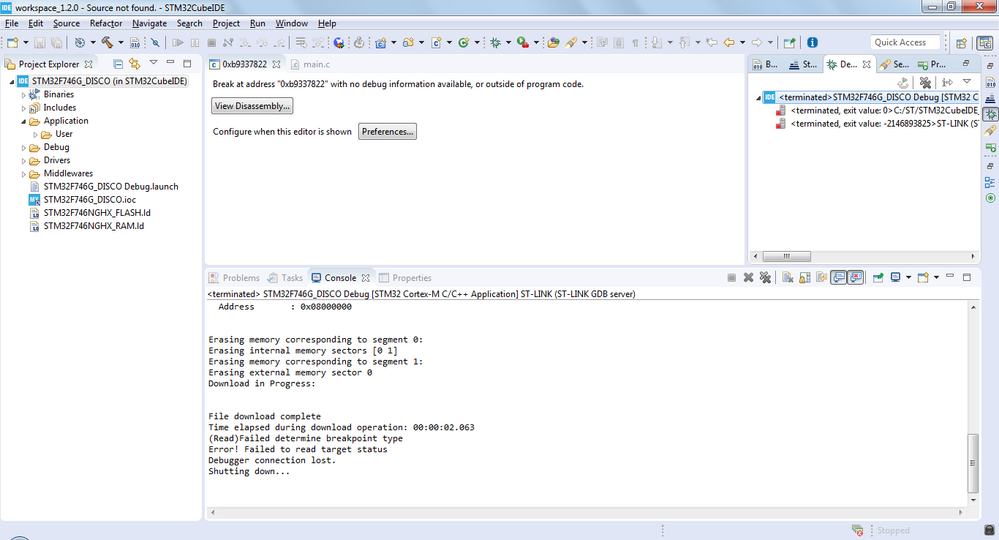The height and width of the screenshot is (540, 999).
Task: Expand the Drivers folder
Action: (x=24, y=160)
